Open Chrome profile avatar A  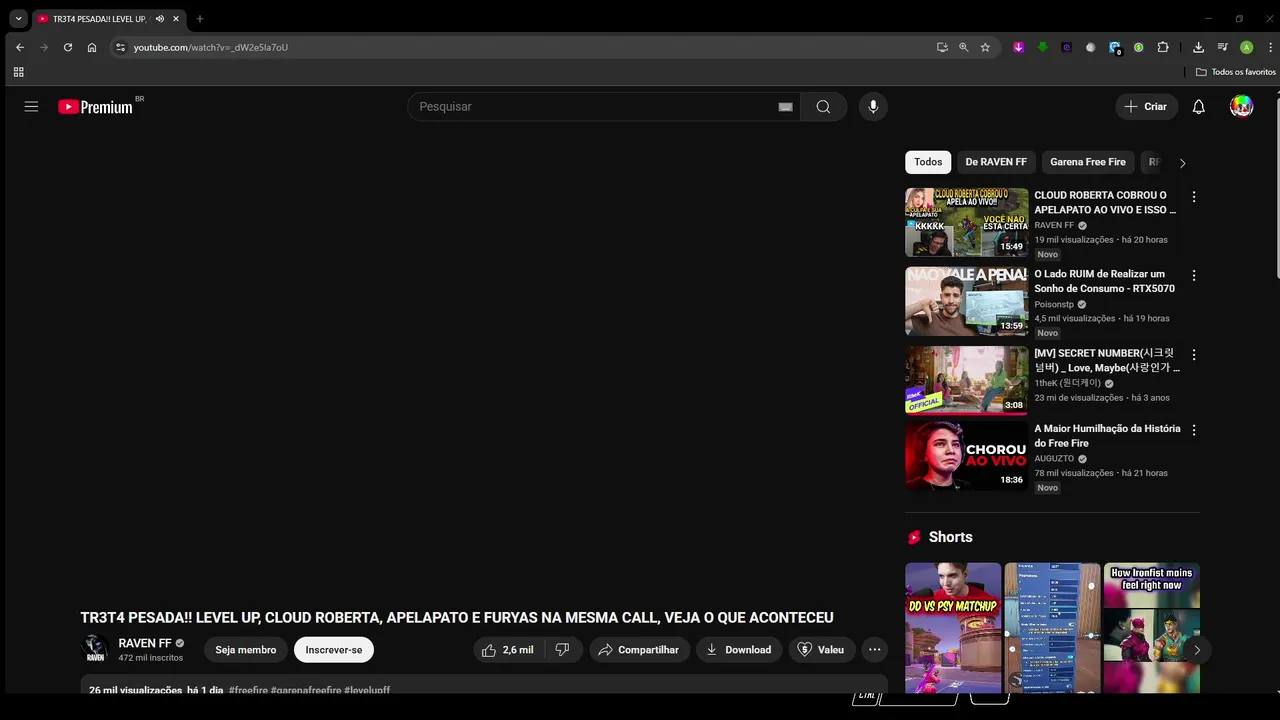[x=1246, y=47]
